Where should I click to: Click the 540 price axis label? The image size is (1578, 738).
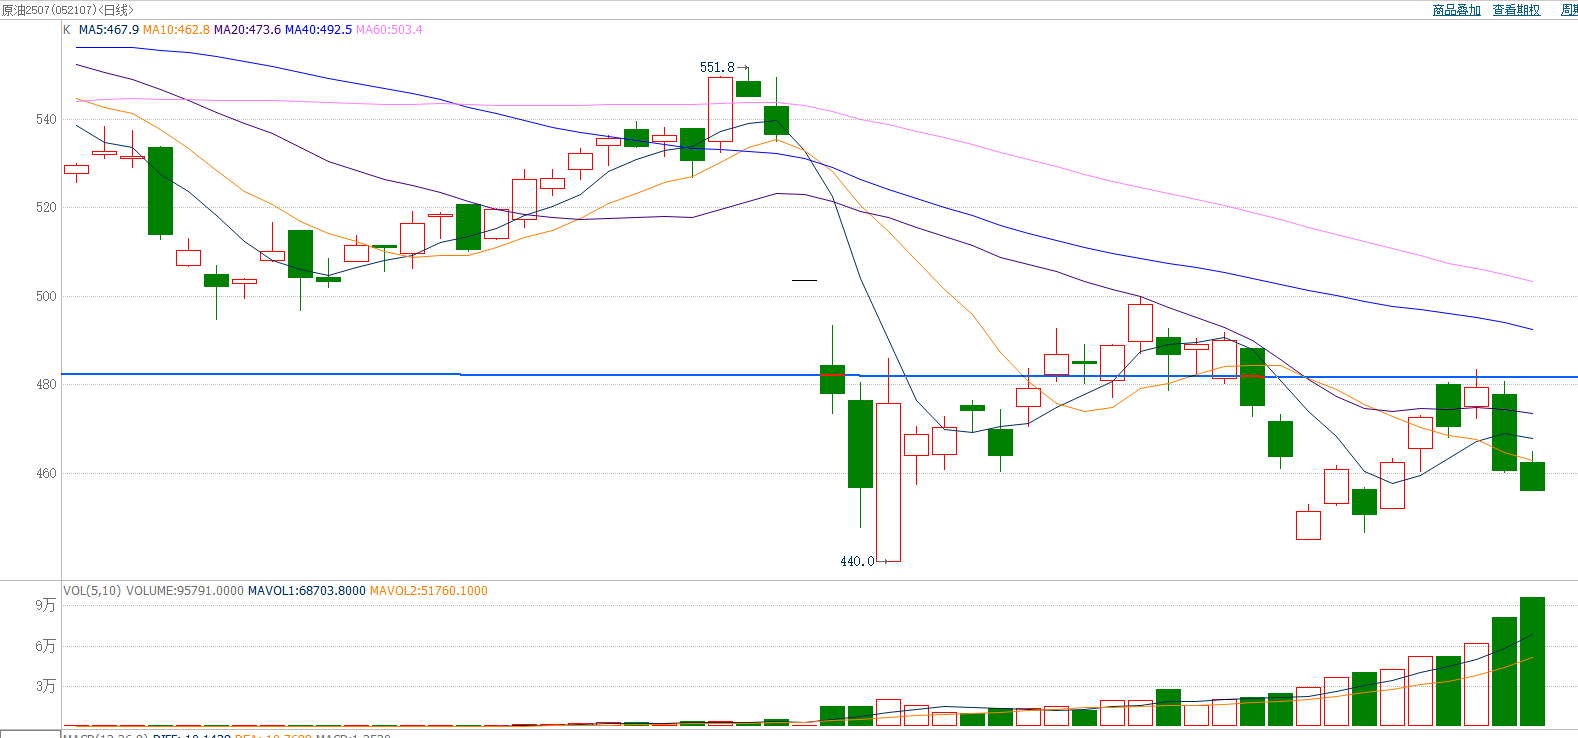(46, 120)
